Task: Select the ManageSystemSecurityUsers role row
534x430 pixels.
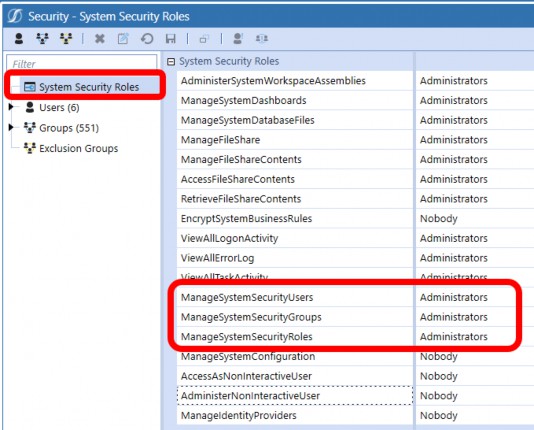Action: point(295,298)
